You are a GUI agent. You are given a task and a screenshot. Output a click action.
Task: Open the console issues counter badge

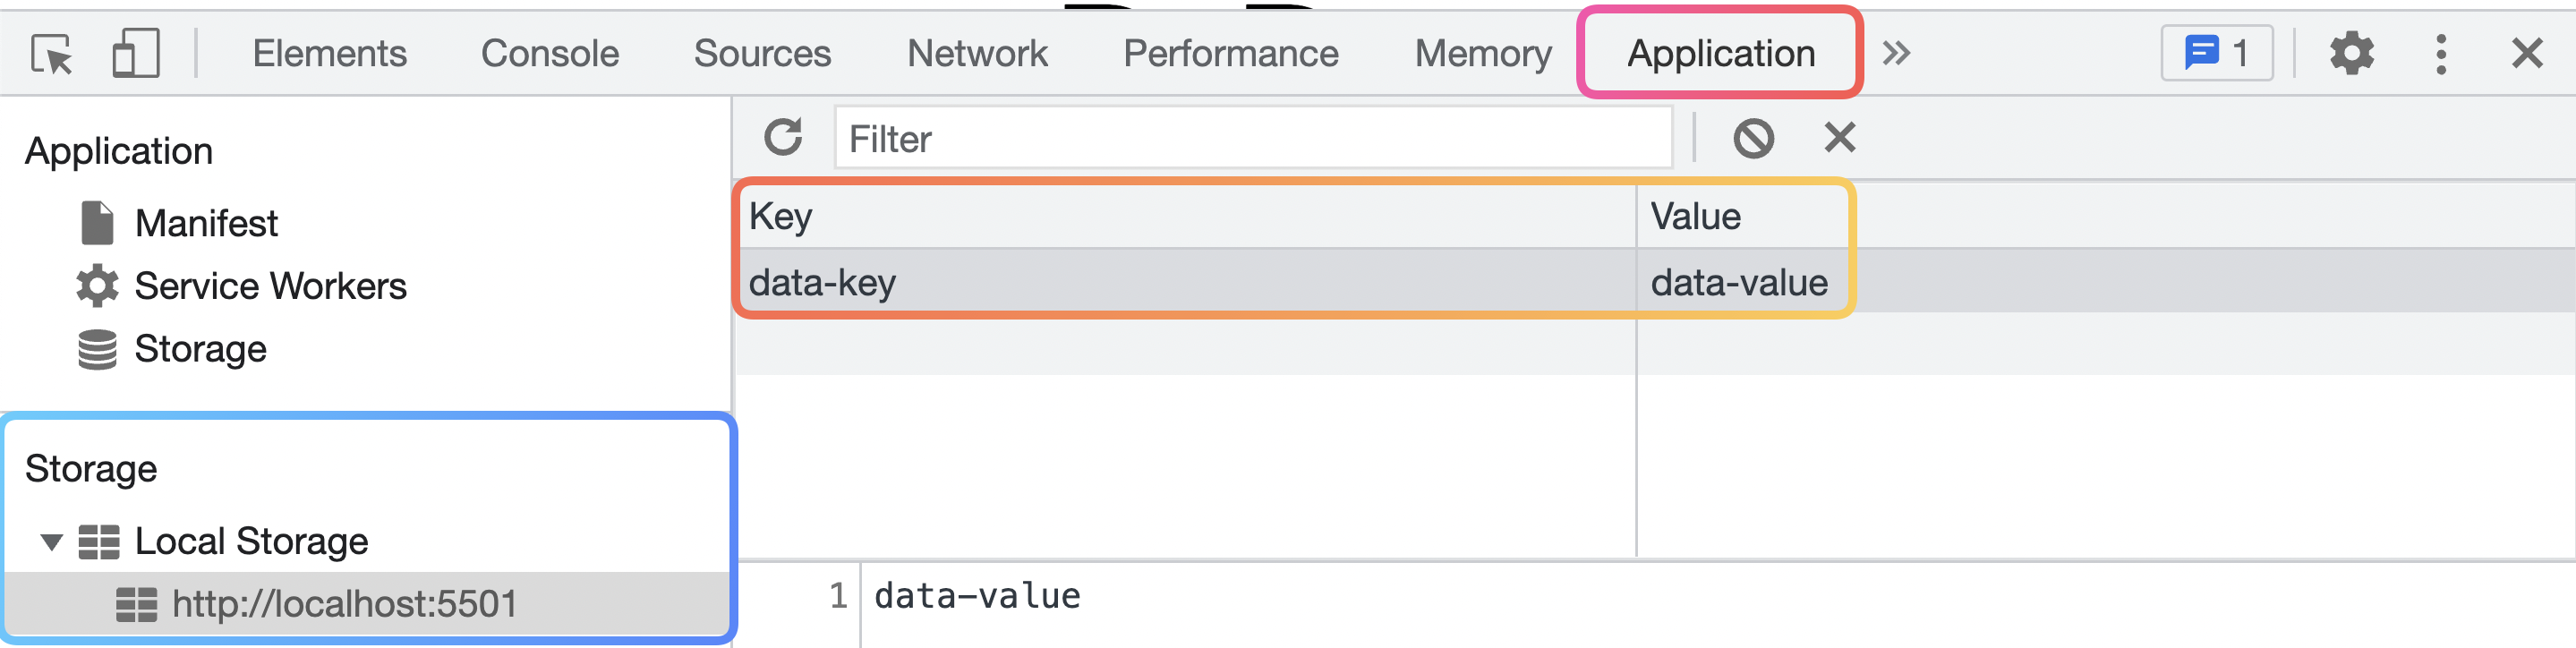click(x=2216, y=54)
